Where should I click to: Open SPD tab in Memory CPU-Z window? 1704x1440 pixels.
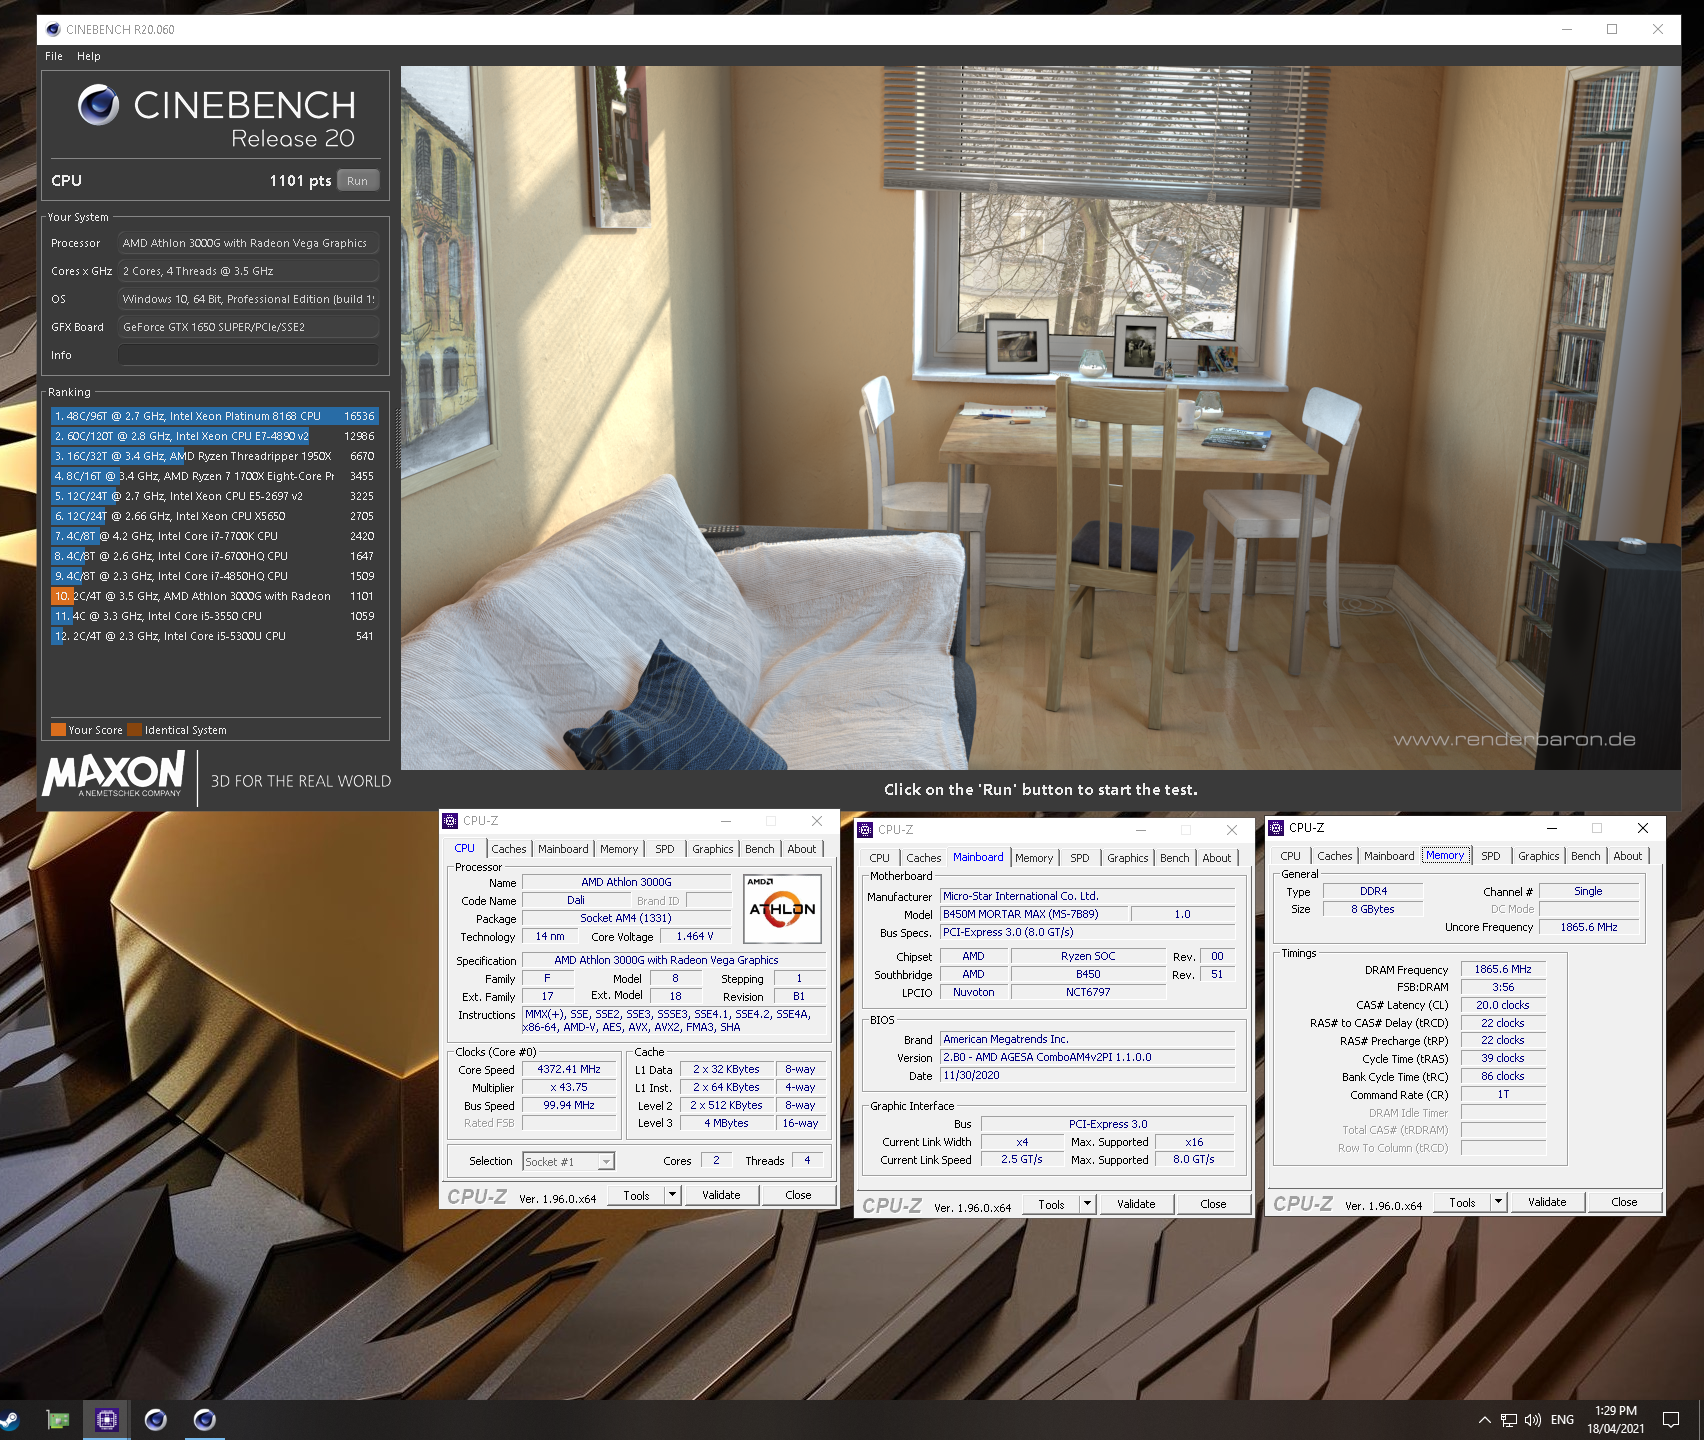1491,856
